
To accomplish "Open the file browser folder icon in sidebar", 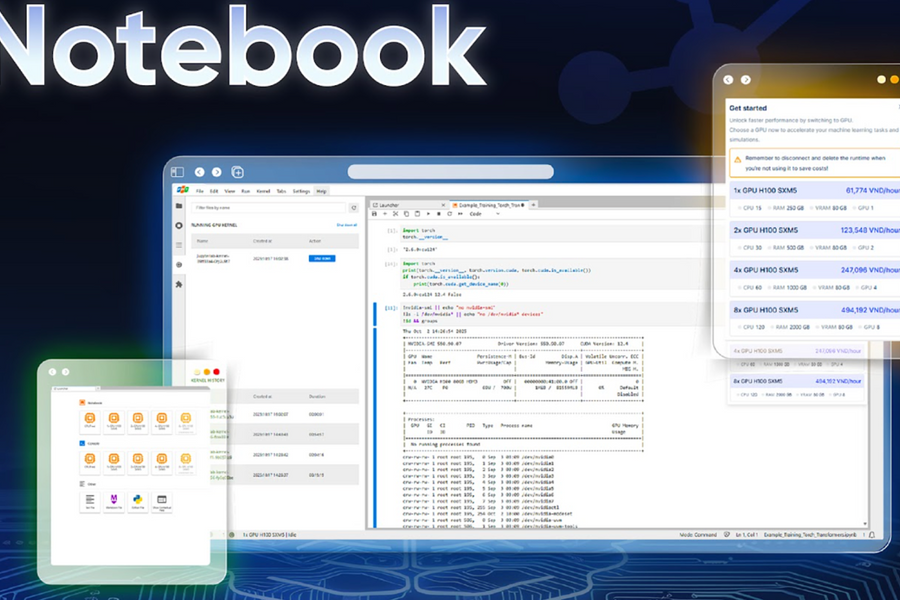I will pos(179,206).
